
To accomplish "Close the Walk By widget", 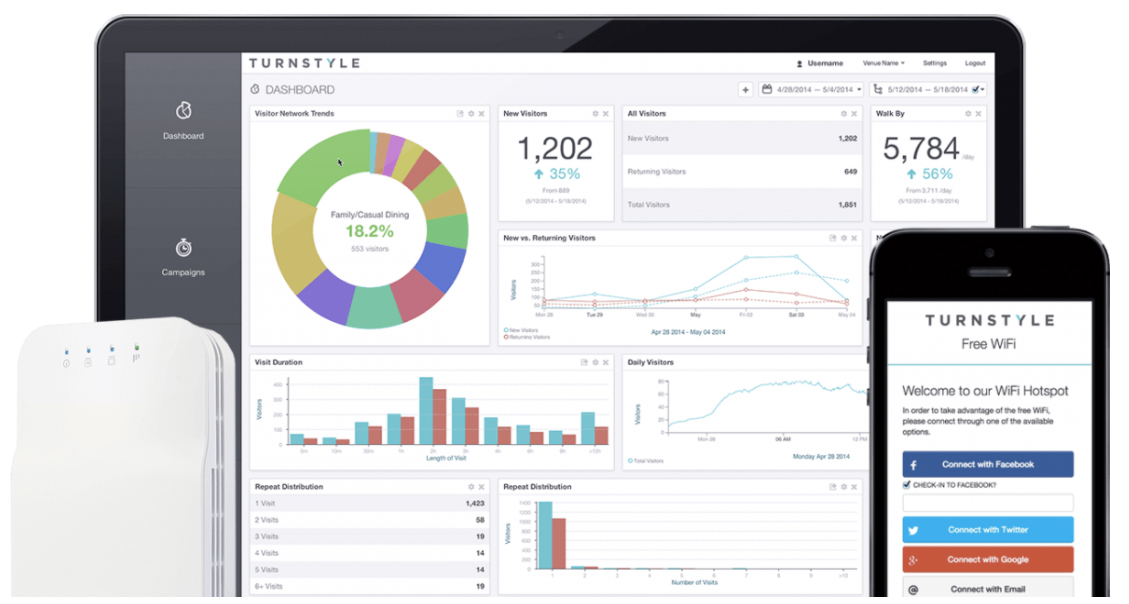I will 979,114.
